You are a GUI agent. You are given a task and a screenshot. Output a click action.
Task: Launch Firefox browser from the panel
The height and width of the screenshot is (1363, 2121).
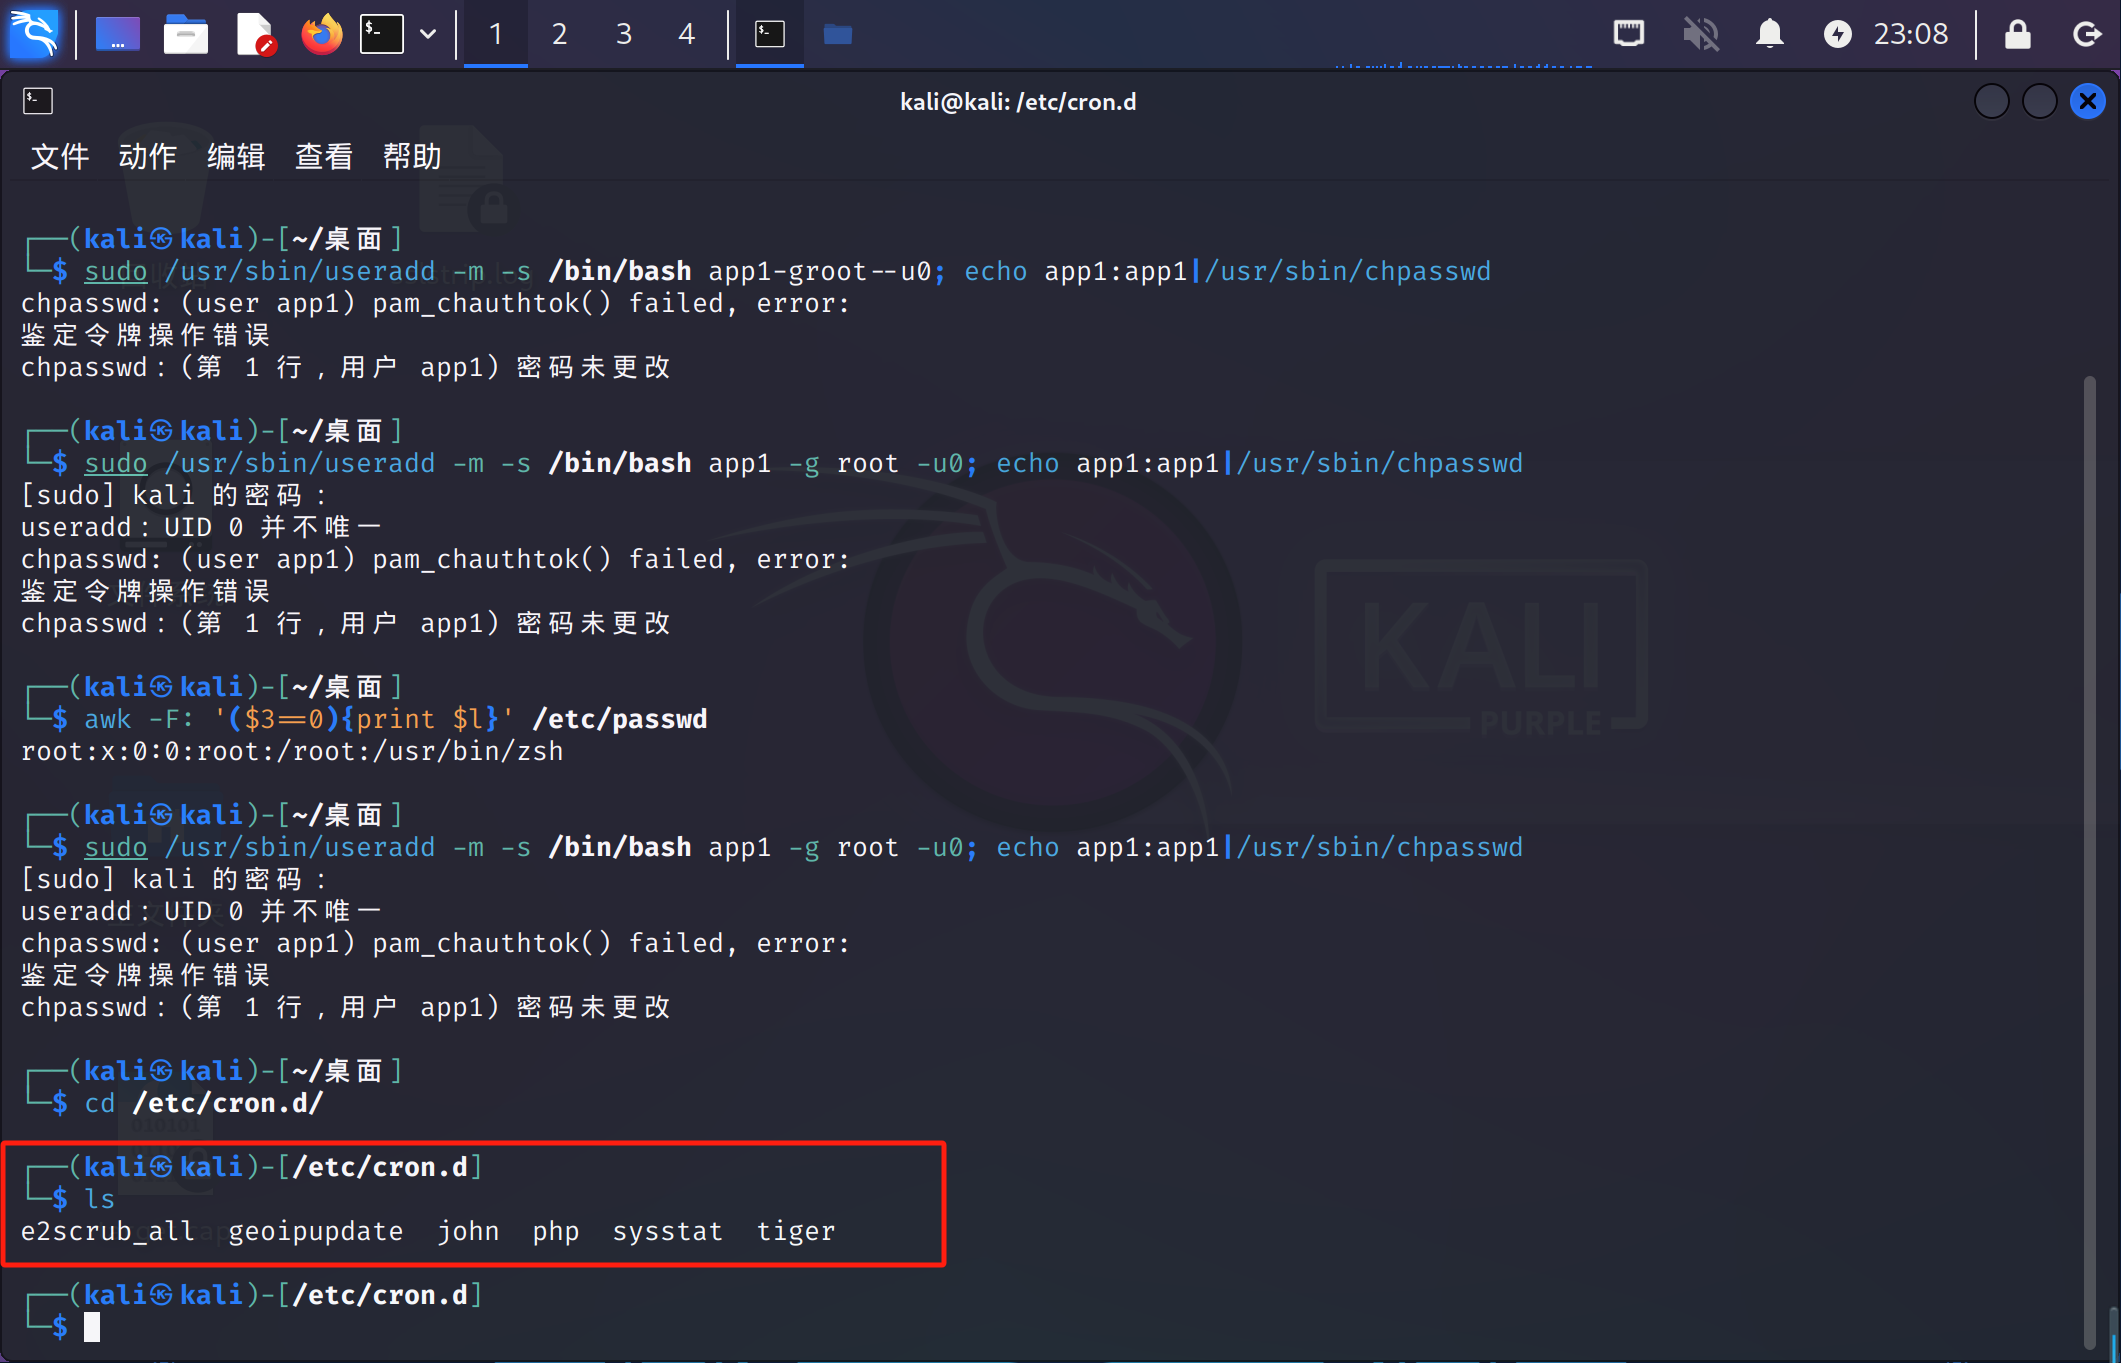click(x=321, y=34)
